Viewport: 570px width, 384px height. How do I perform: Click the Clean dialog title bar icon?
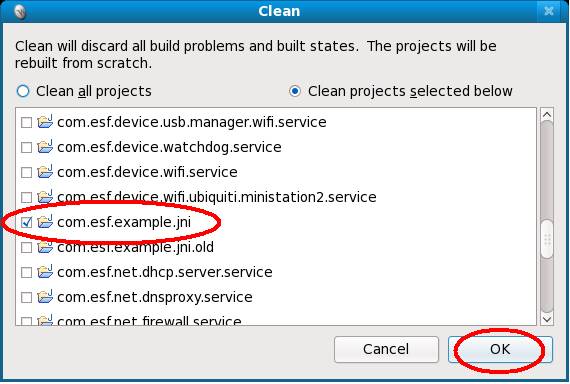pos(20,12)
